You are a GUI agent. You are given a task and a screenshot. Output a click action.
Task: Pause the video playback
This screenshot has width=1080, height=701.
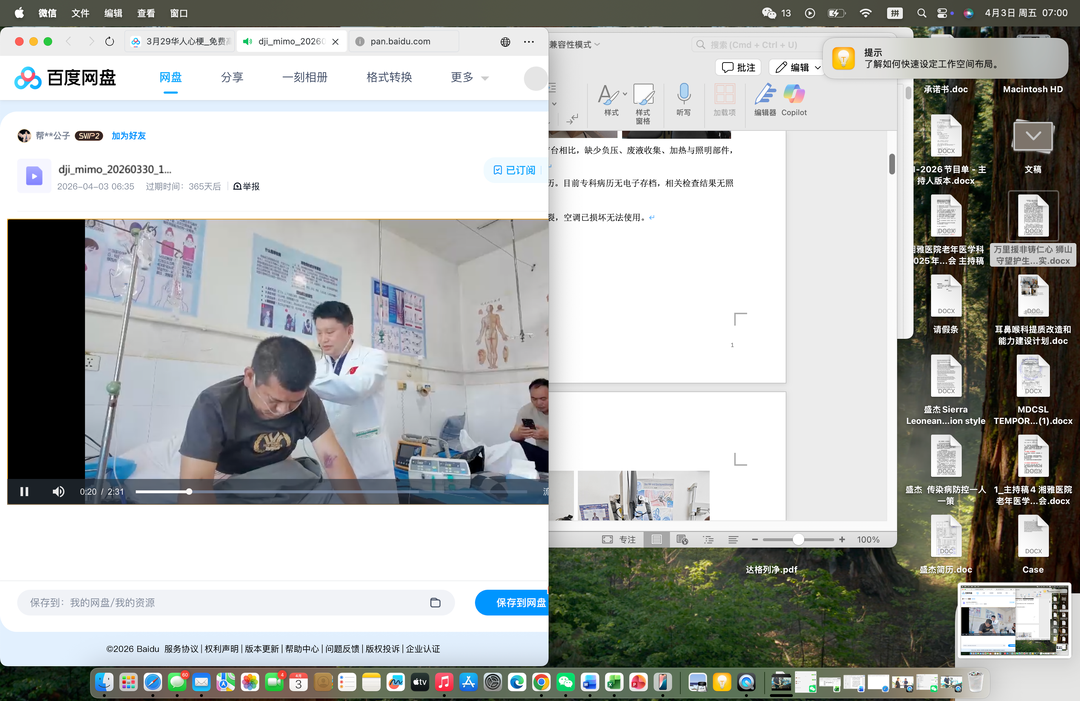[x=24, y=491]
